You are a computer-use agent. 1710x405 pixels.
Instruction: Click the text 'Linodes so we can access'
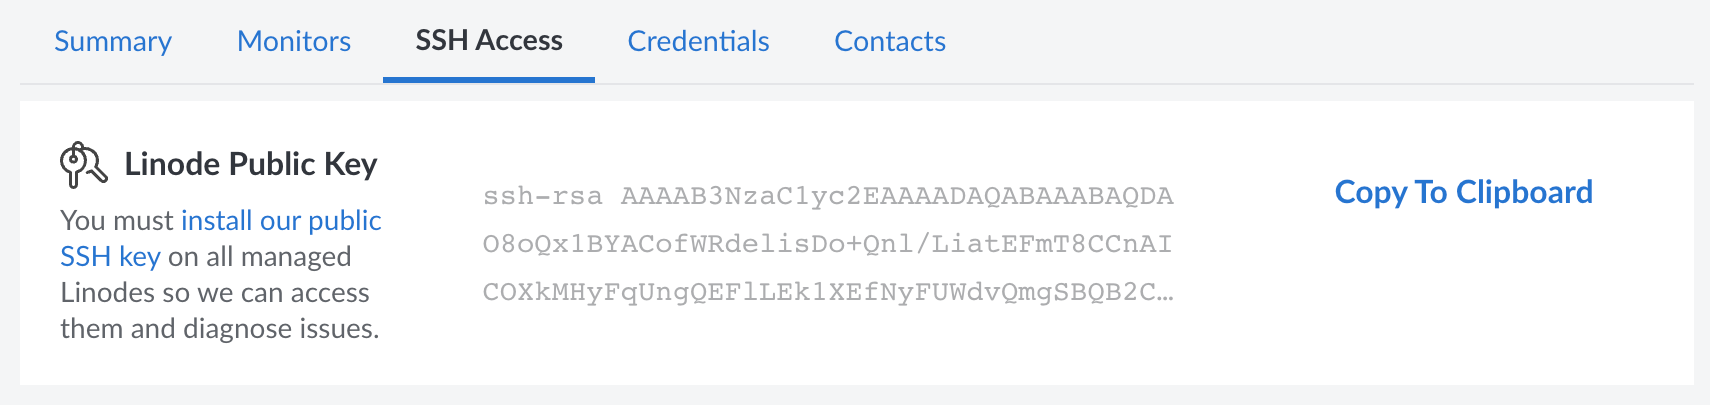(x=215, y=292)
